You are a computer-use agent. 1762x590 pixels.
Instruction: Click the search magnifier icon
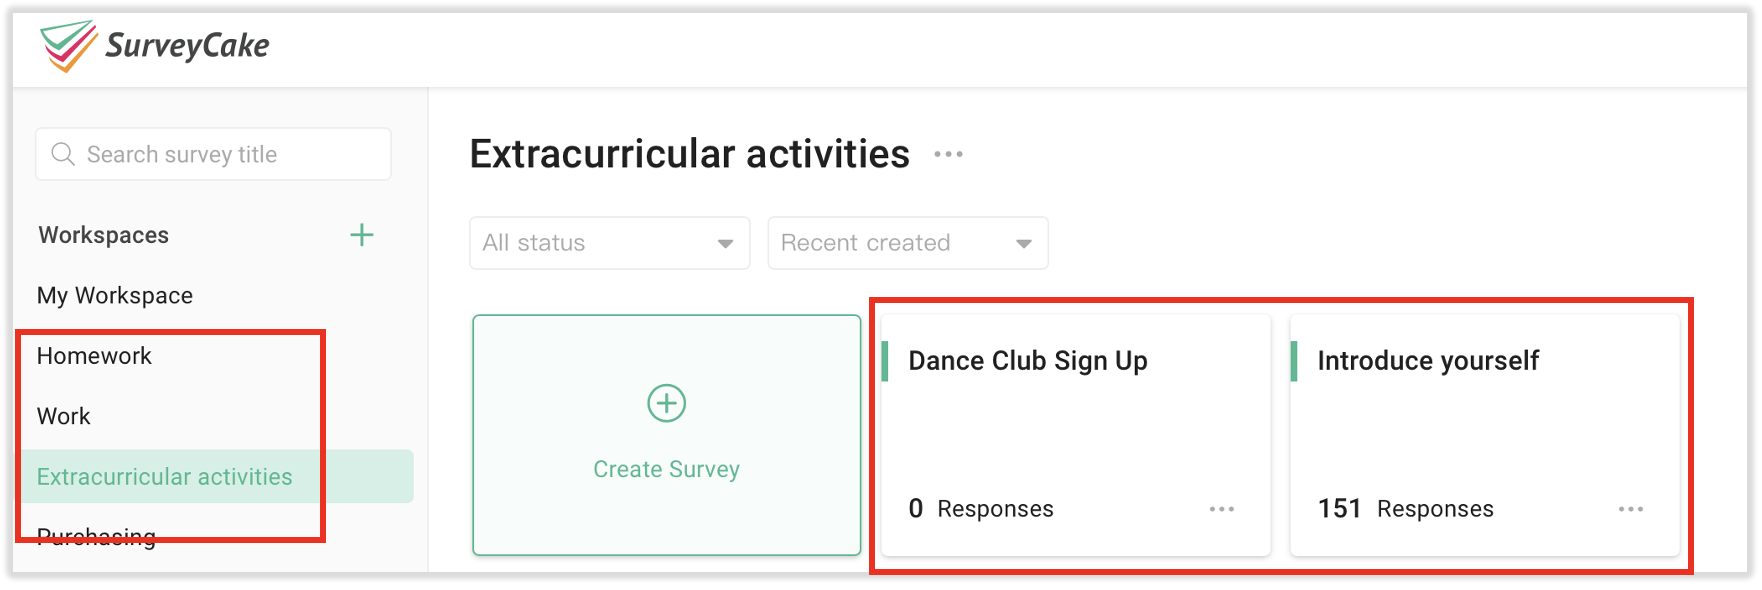click(62, 154)
